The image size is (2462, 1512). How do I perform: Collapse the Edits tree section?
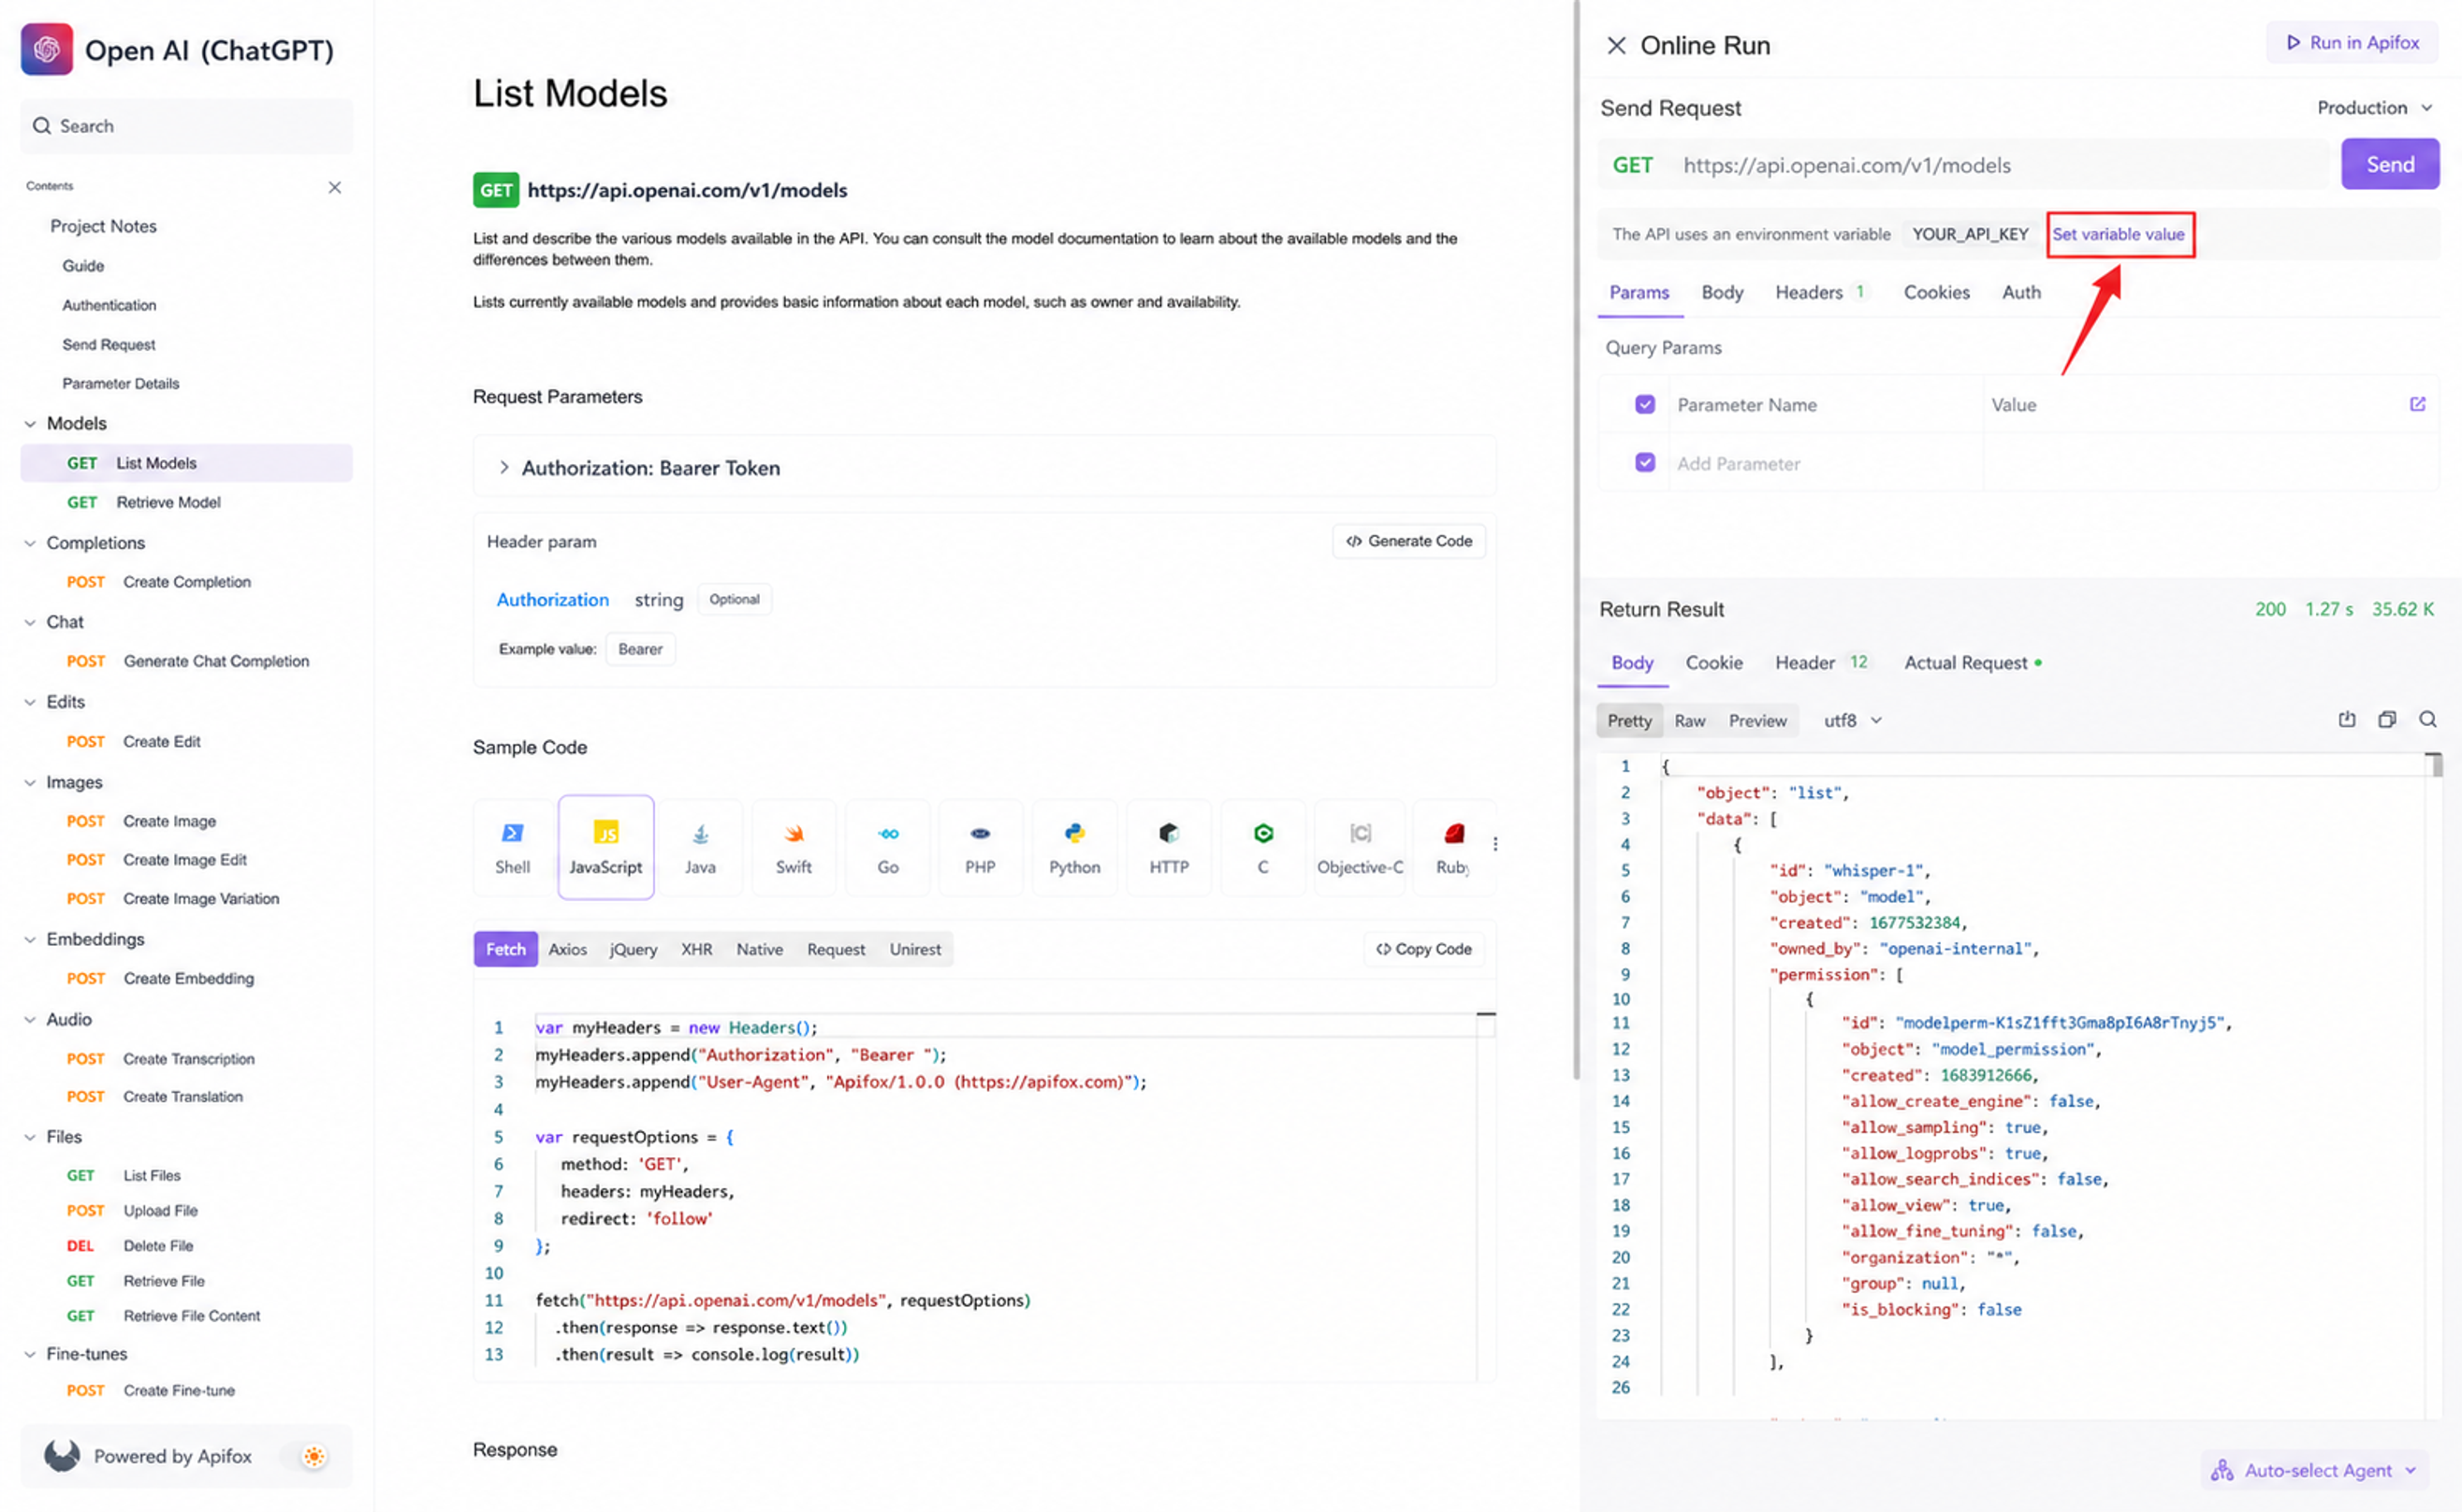[30, 702]
